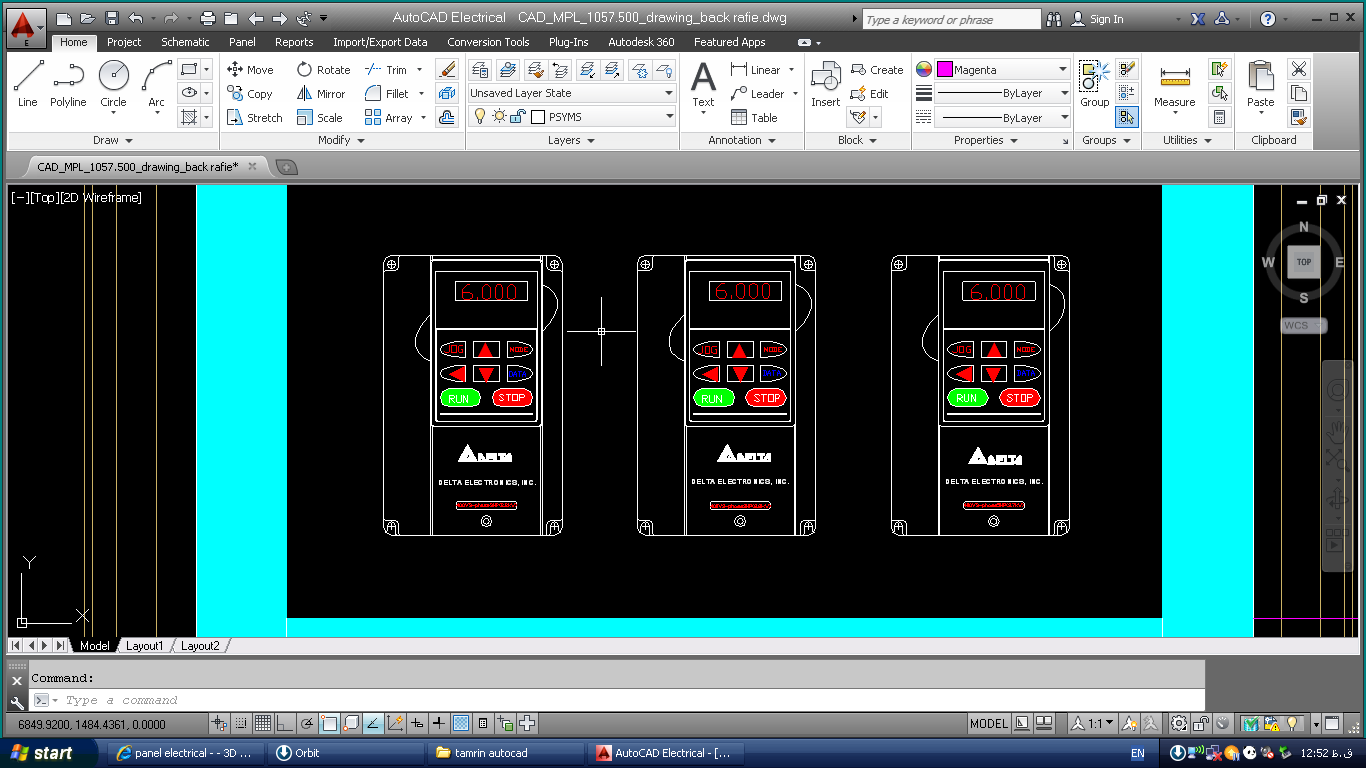Click the Sign In button
Viewport: 1366px width, 768px height.
point(1098,19)
